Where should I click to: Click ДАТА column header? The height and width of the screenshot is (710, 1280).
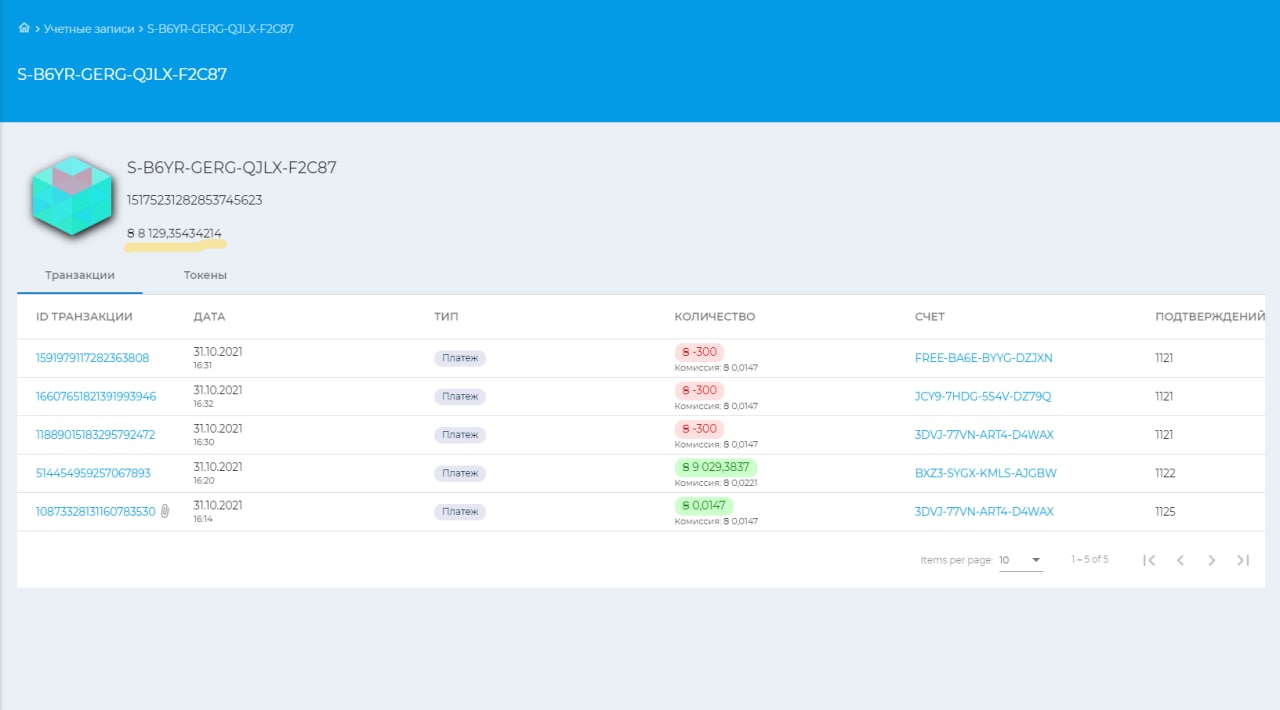point(209,317)
